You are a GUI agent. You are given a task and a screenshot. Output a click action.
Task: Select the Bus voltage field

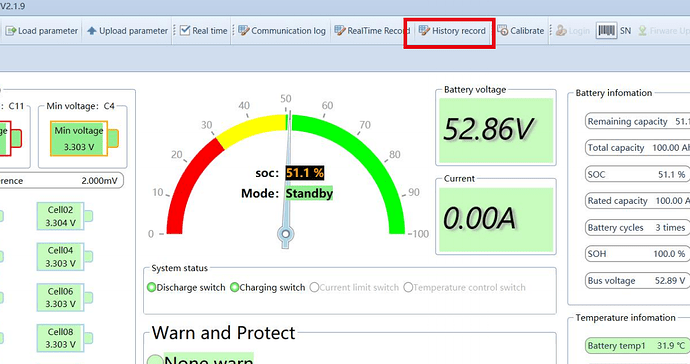637,280
